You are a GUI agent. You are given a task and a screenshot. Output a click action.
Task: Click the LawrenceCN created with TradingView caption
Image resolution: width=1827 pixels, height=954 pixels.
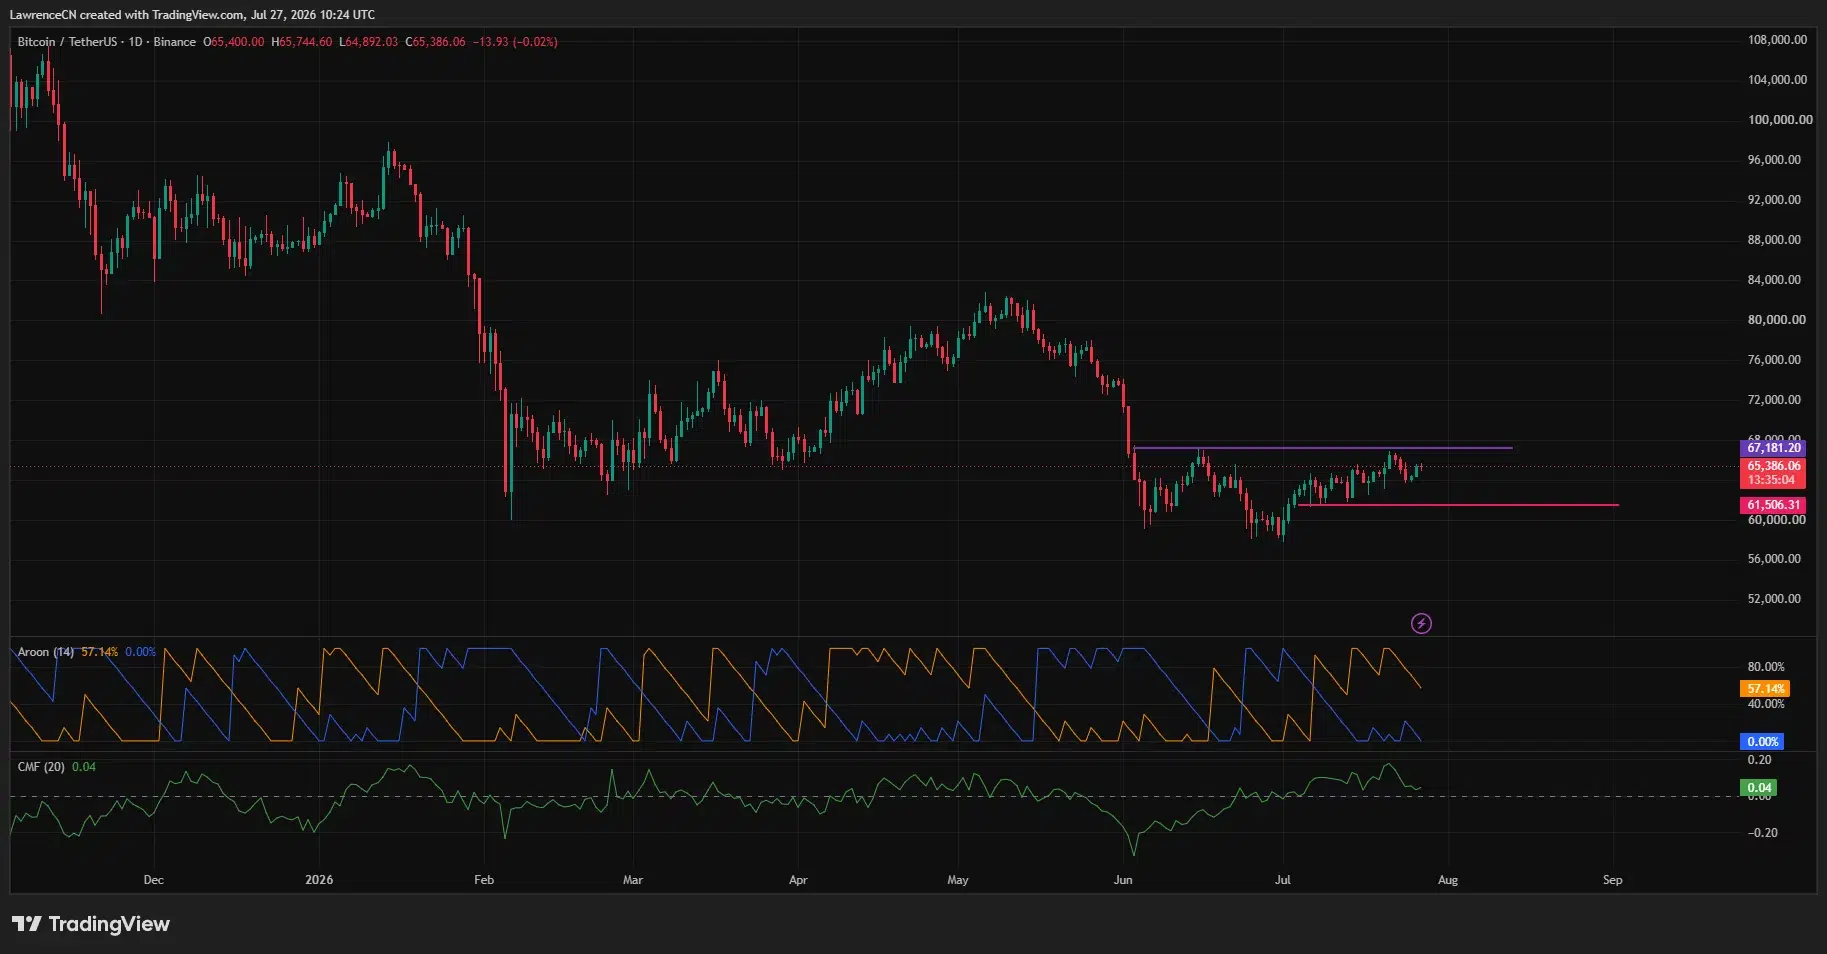coord(192,15)
